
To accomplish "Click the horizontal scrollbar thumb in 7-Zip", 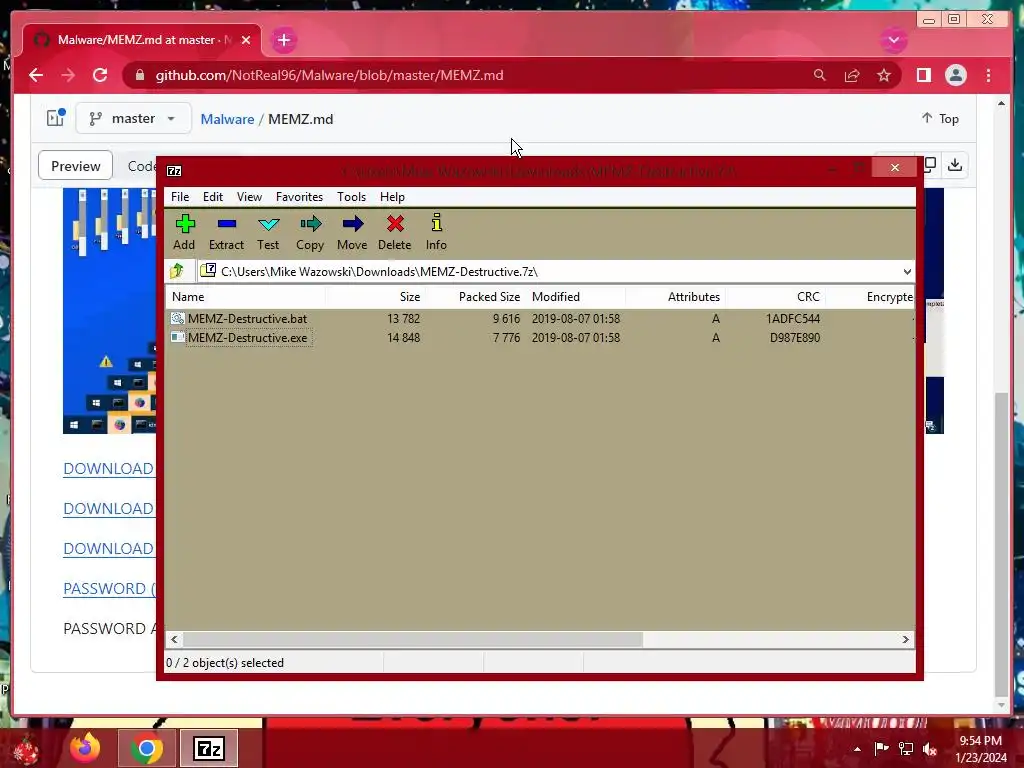I will tap(413, 639).
